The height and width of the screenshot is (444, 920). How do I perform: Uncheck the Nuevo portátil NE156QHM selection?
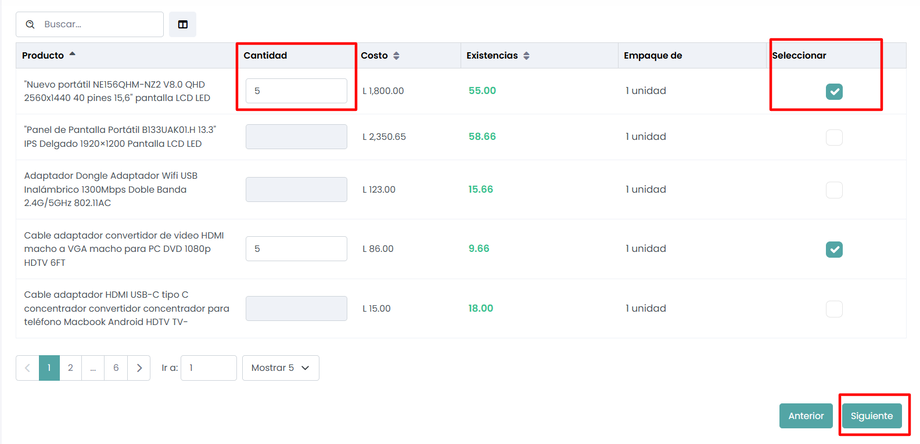click(834, 91)
